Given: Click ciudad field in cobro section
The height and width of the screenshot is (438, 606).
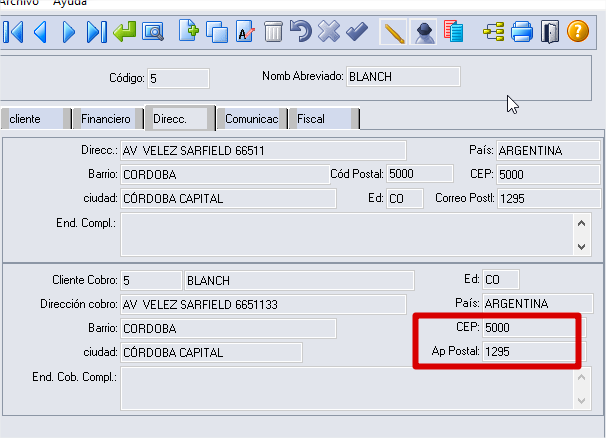Looking at the screenshot, I should tap(211, 352).
